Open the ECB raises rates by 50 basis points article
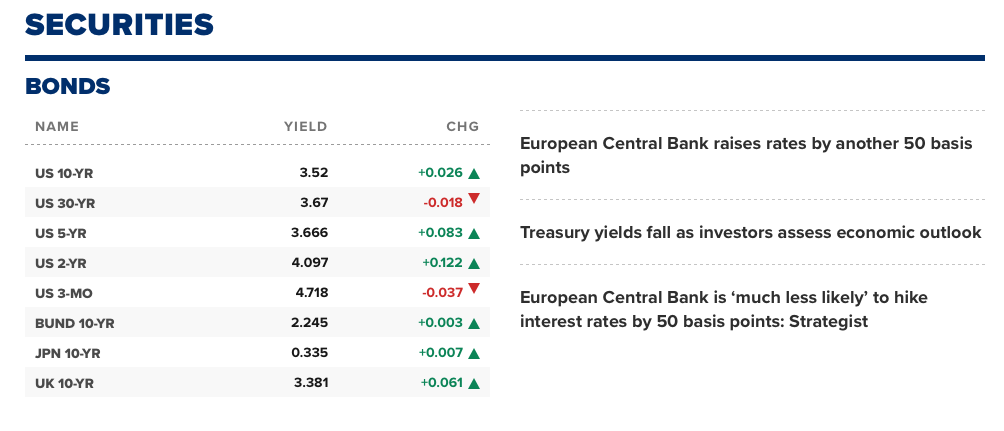Viewport: 1004px width, 431px height. [746, 155]
